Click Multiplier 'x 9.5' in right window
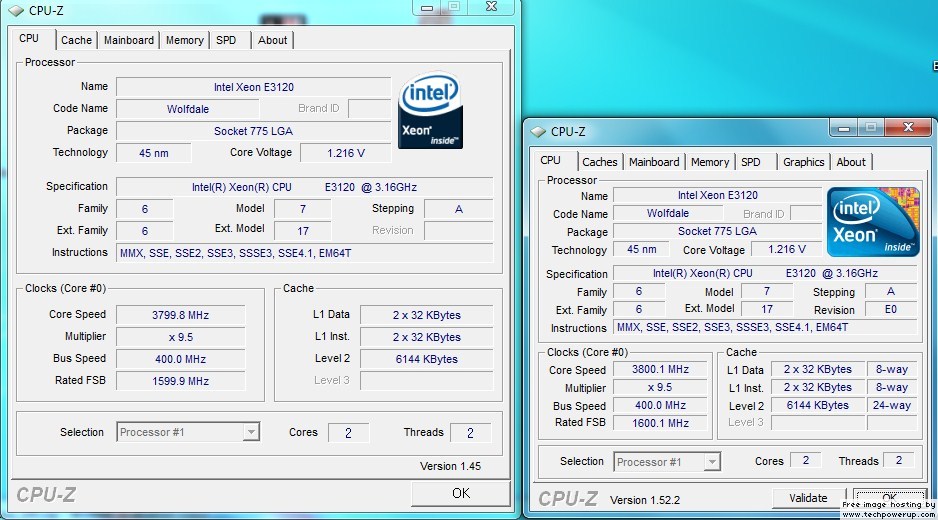938x520 pixels. (660, 387)
